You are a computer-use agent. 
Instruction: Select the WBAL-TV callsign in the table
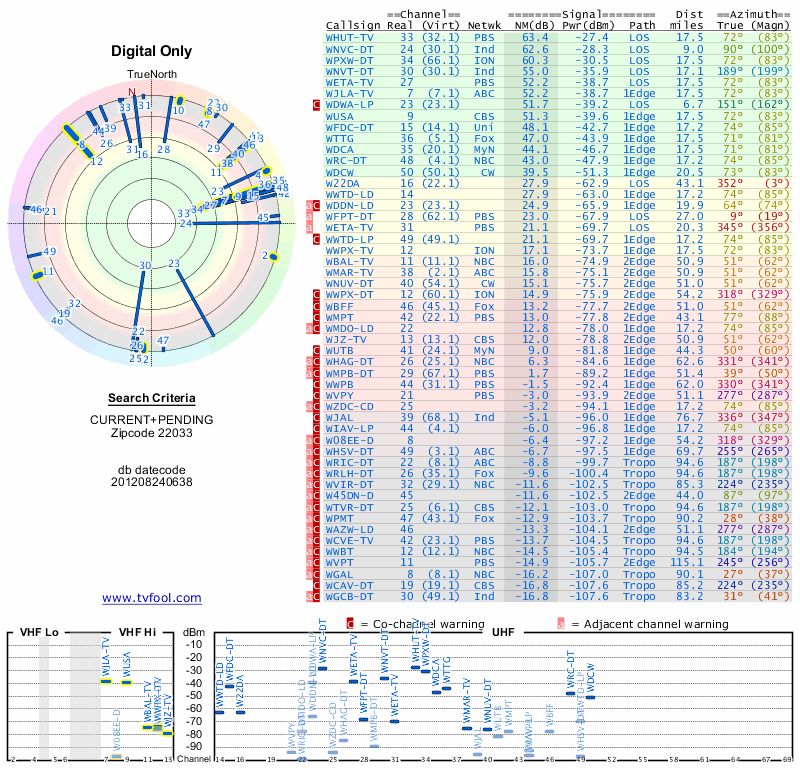349,262
